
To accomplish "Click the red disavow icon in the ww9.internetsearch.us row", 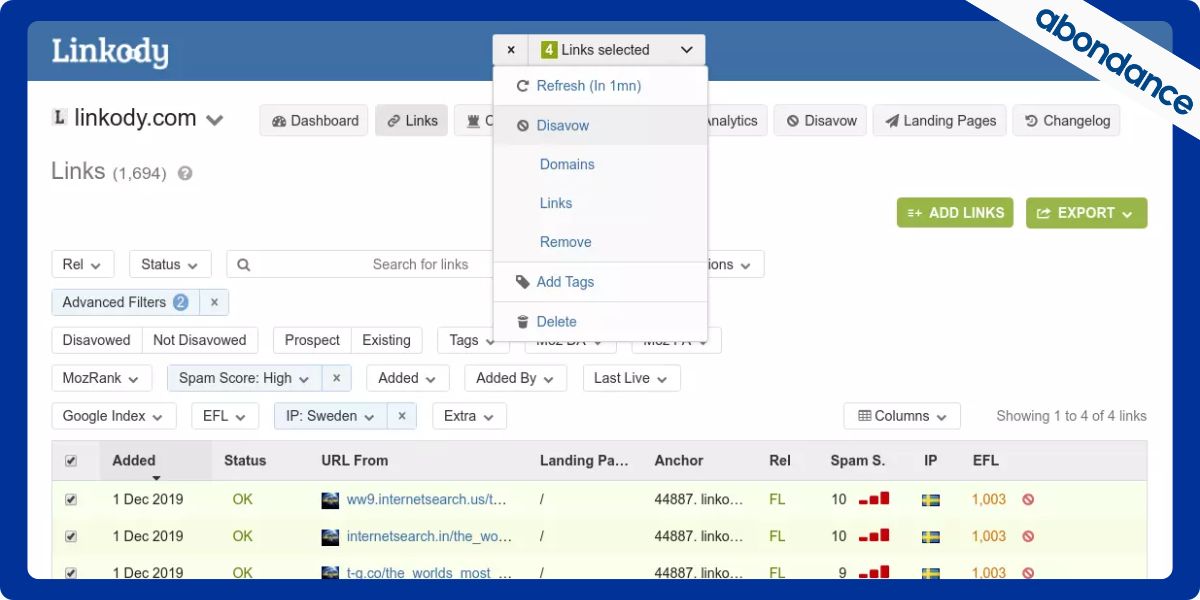I will pyautogui.click(x=1028, y=499).
